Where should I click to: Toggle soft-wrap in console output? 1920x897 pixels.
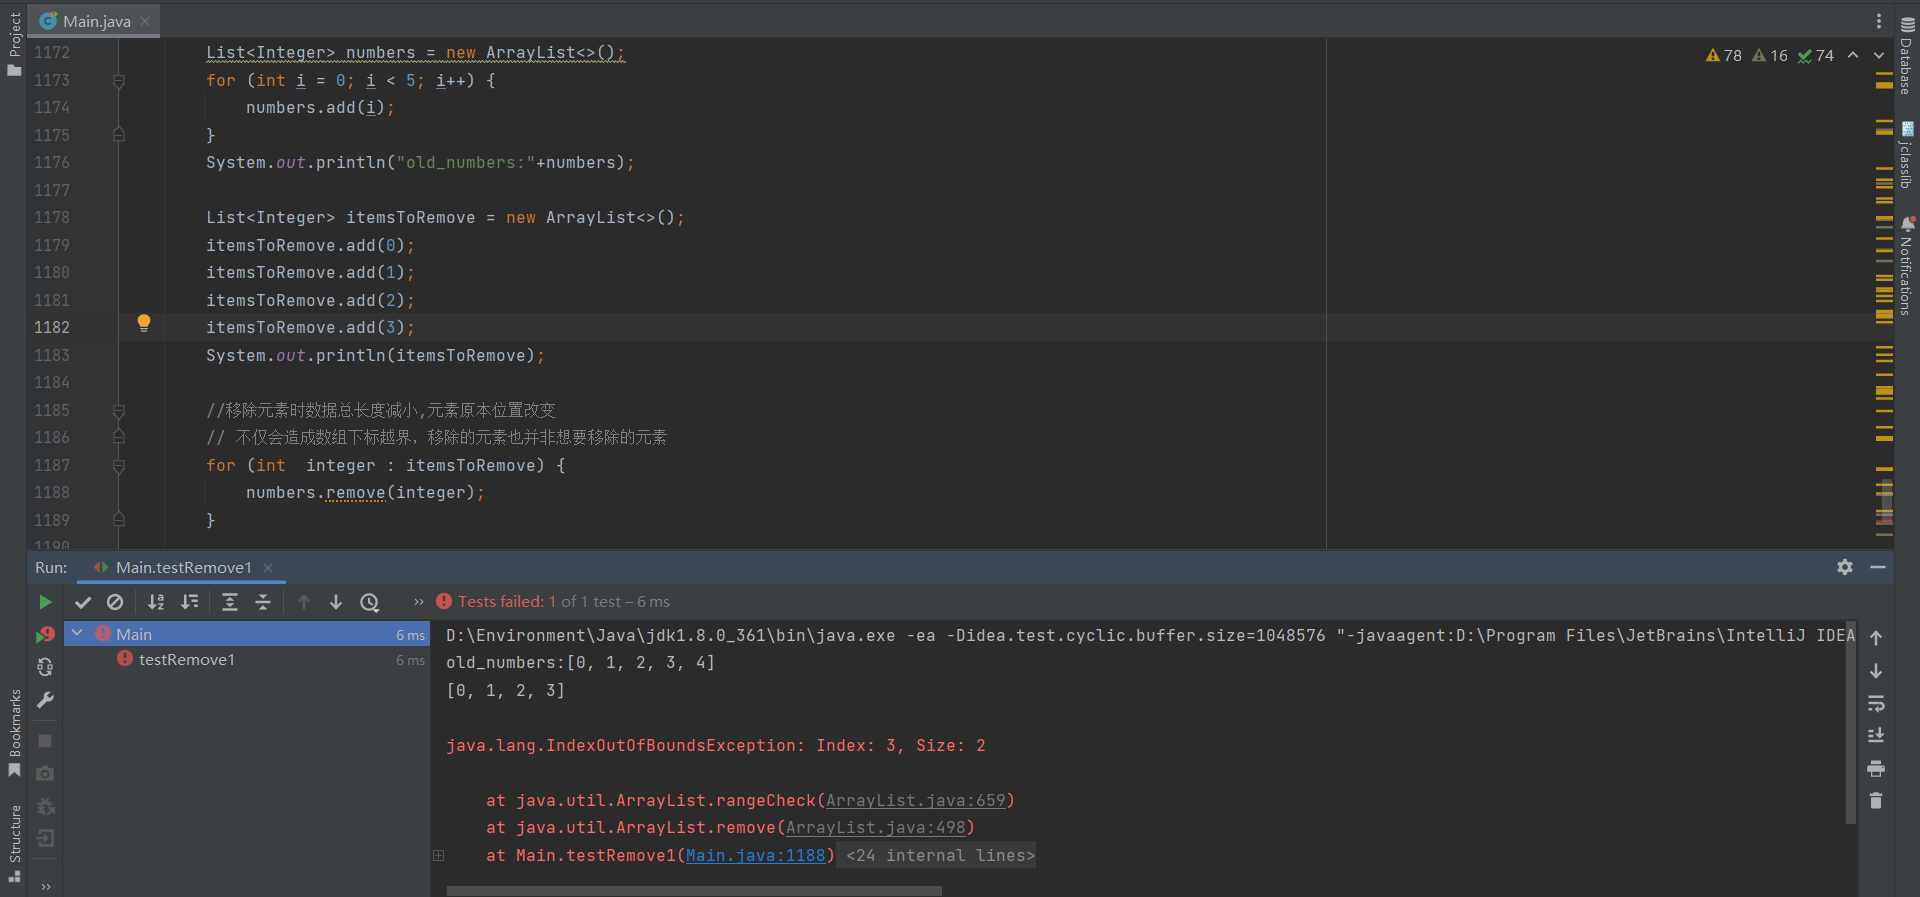(x=1876, y=704)
